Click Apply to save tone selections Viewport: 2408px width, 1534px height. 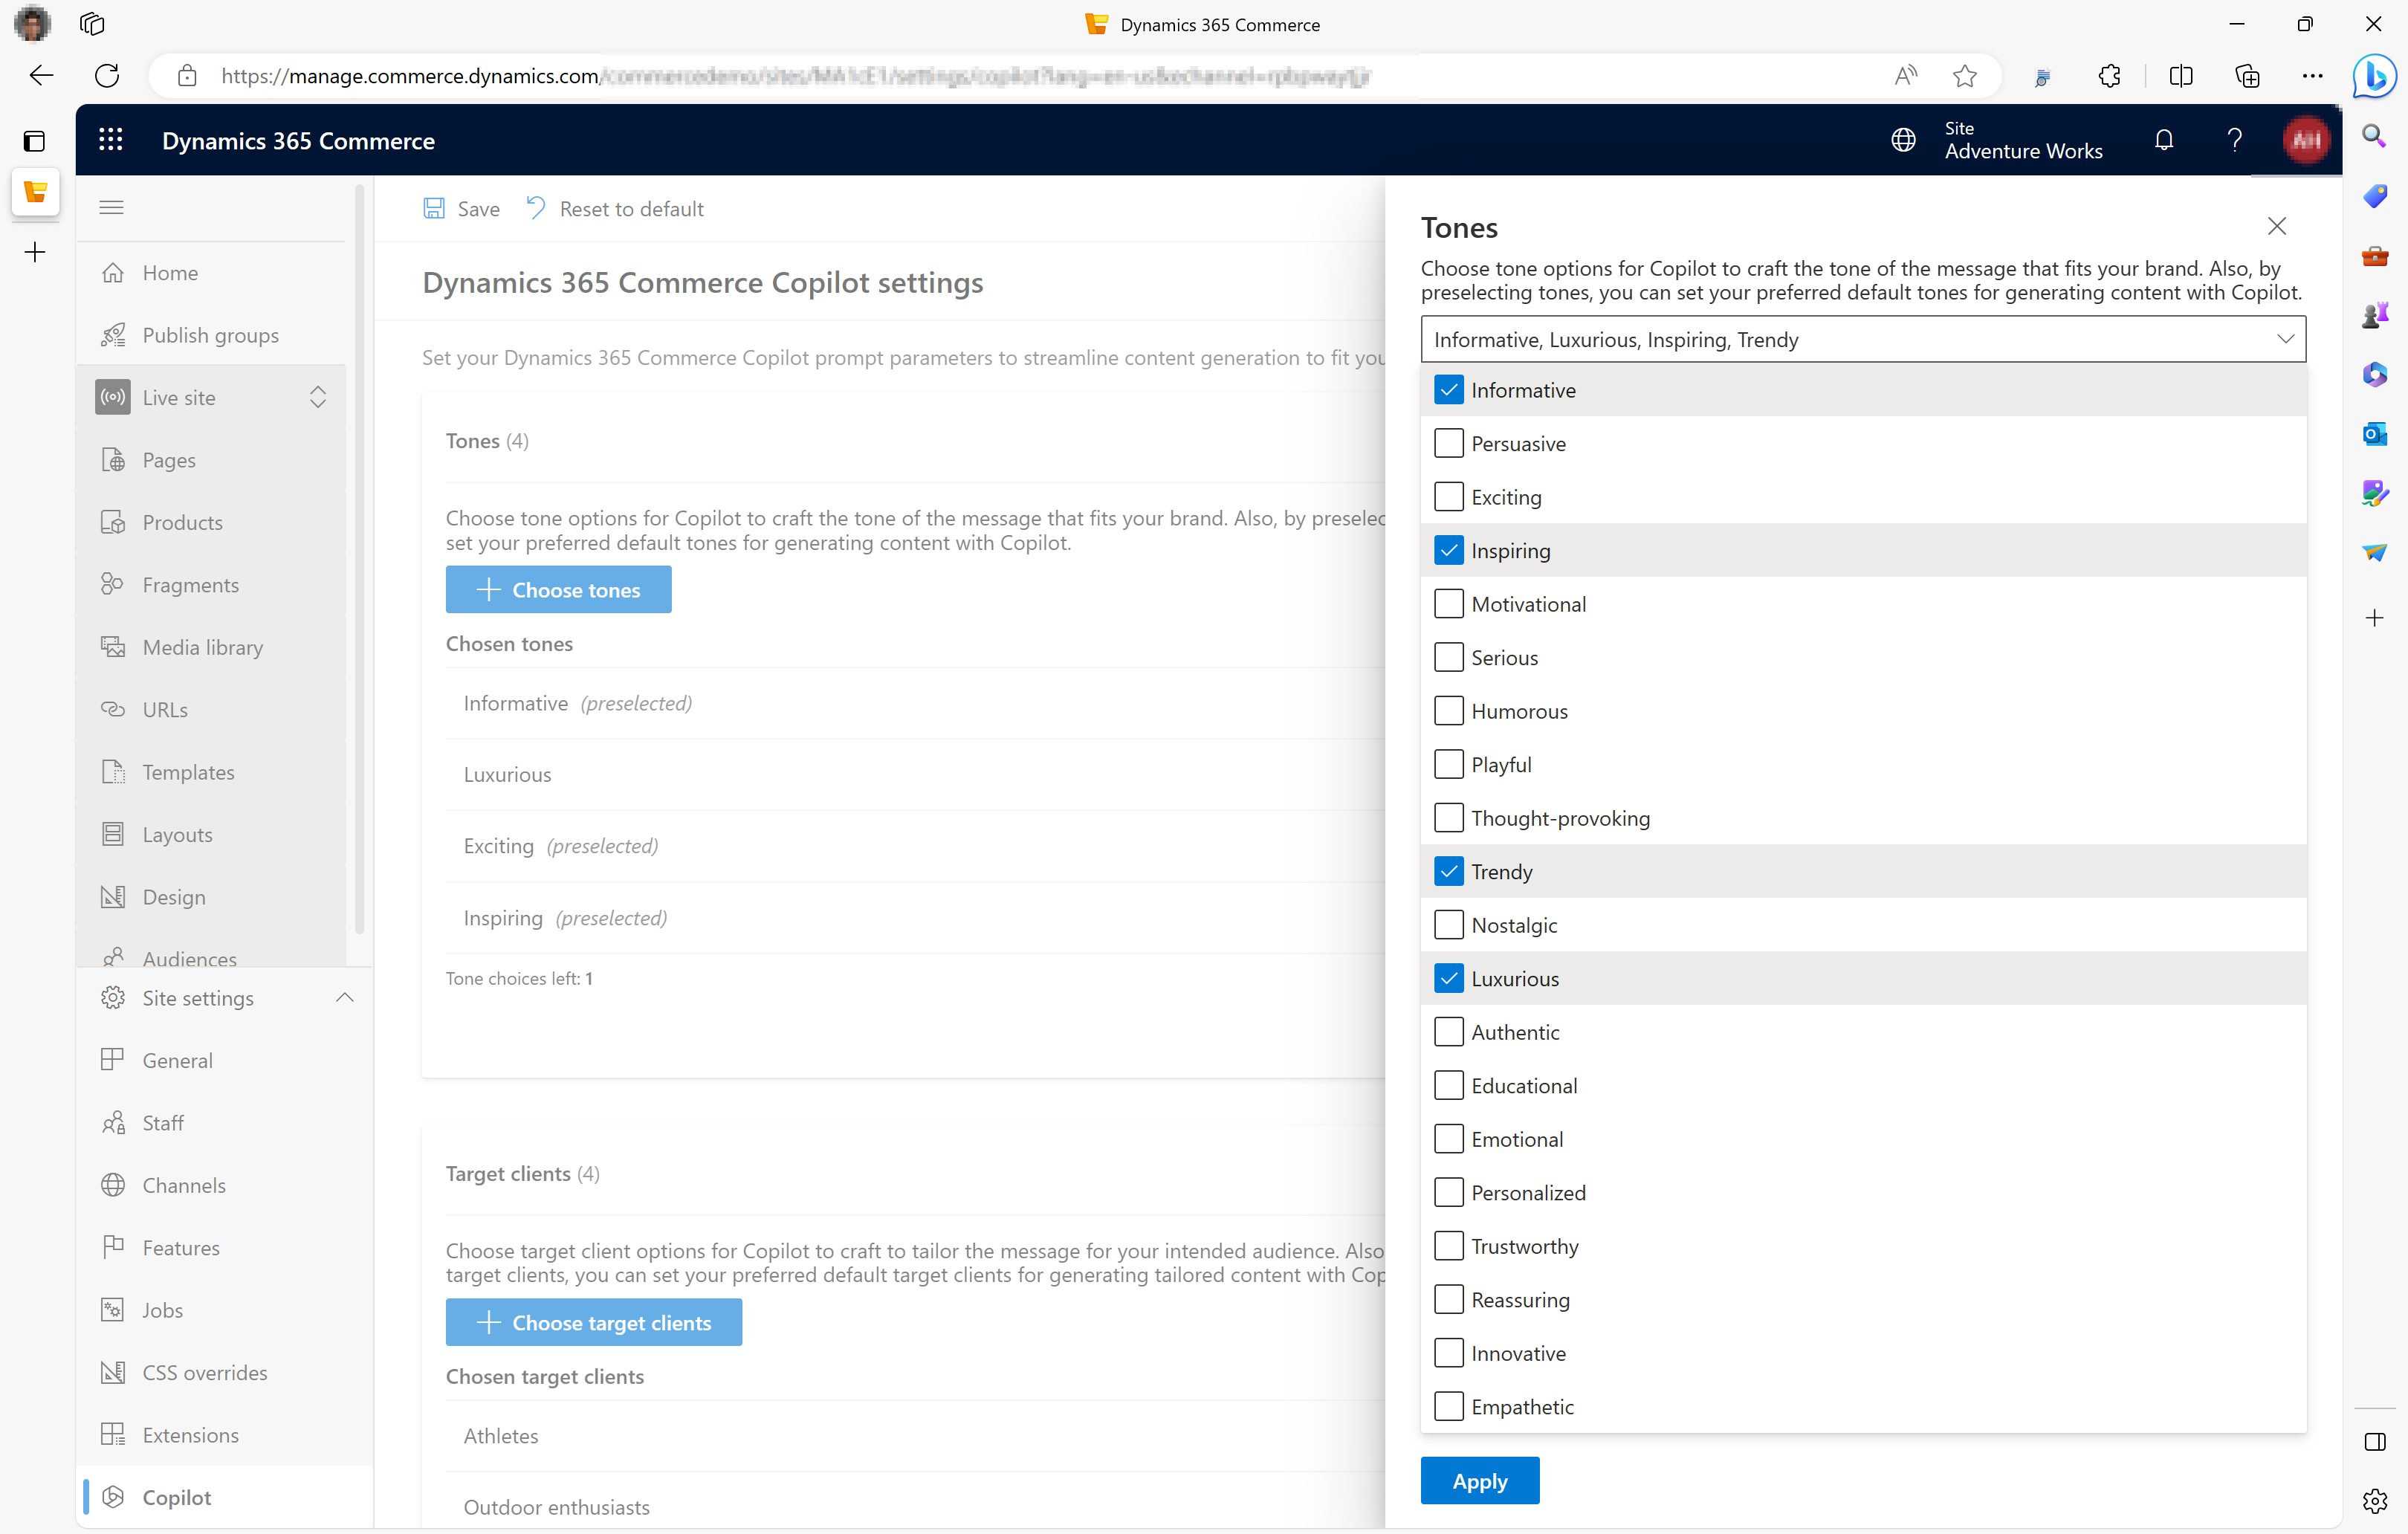coord(1481,1481)
